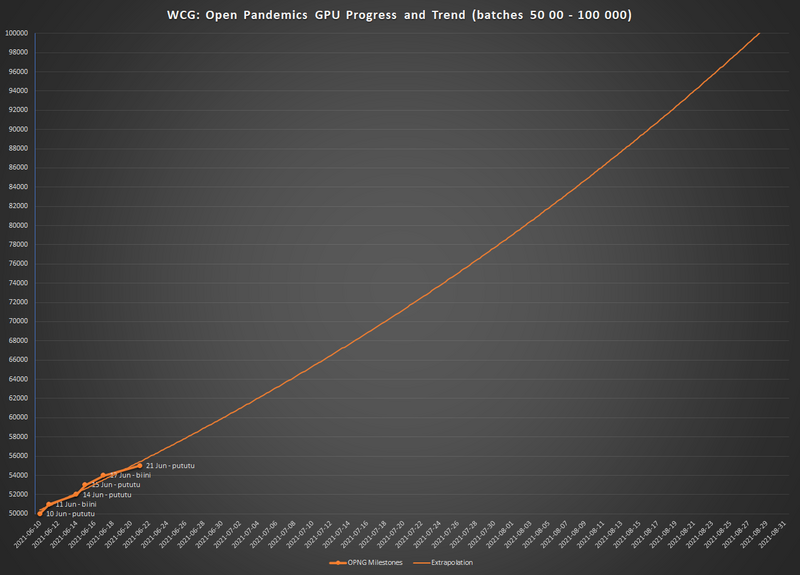Screen dimensions: 800x575
Task: Click the 56000 y-axis label
Action: 18,456
